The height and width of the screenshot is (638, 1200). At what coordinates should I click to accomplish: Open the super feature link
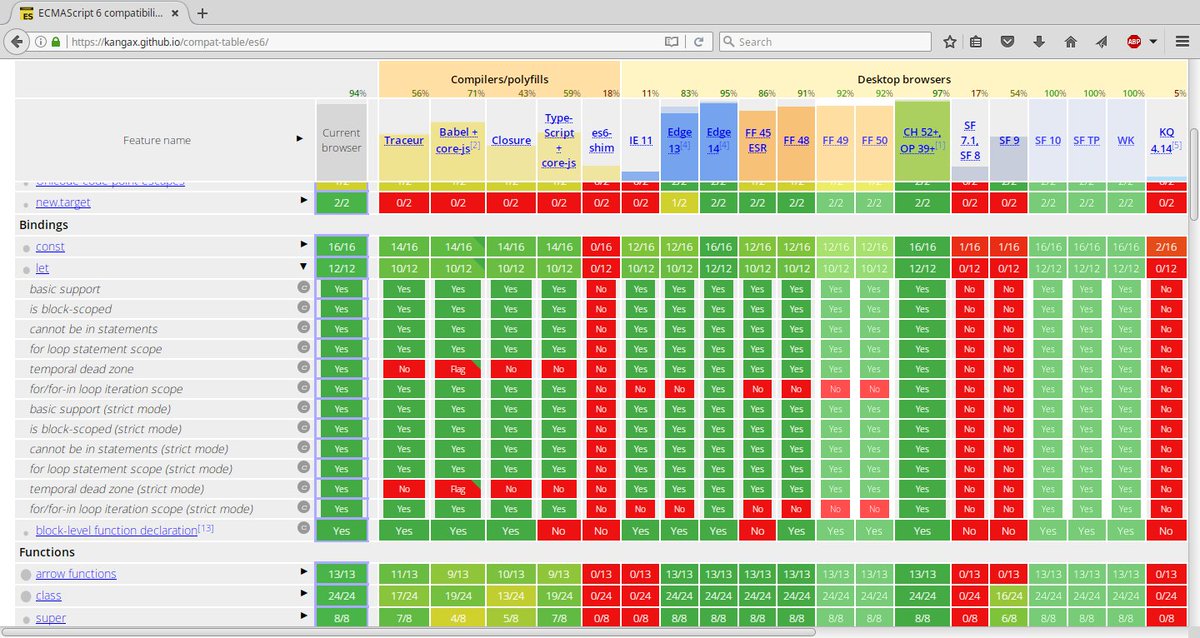point(51,618)
